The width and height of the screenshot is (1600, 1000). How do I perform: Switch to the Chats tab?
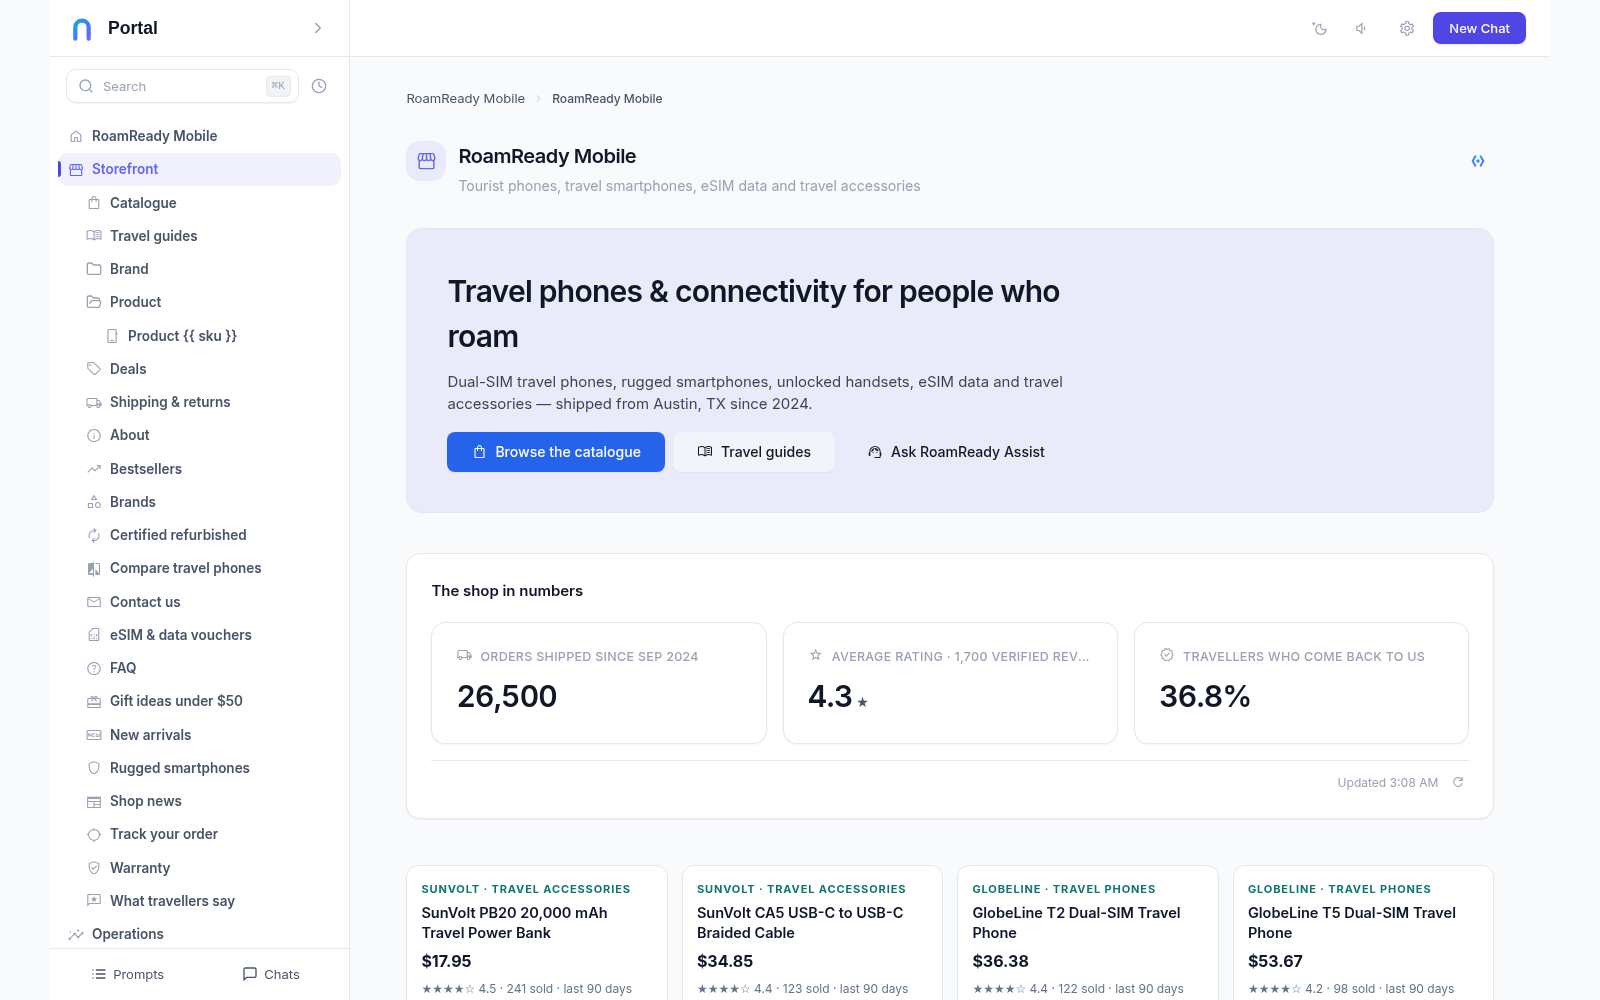coord(271,974)
